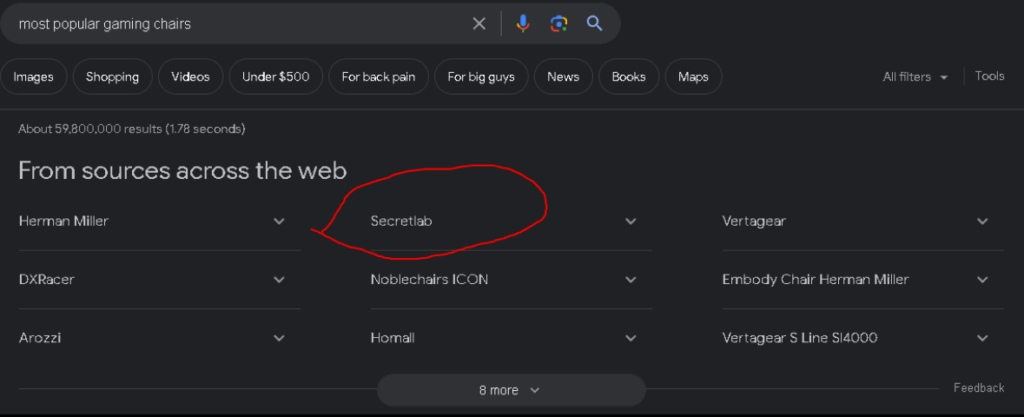Expand the Herman Miller entry chevron
This screenshot has height=417, width=1024.
pyautogui.click(x=279, y=221)
